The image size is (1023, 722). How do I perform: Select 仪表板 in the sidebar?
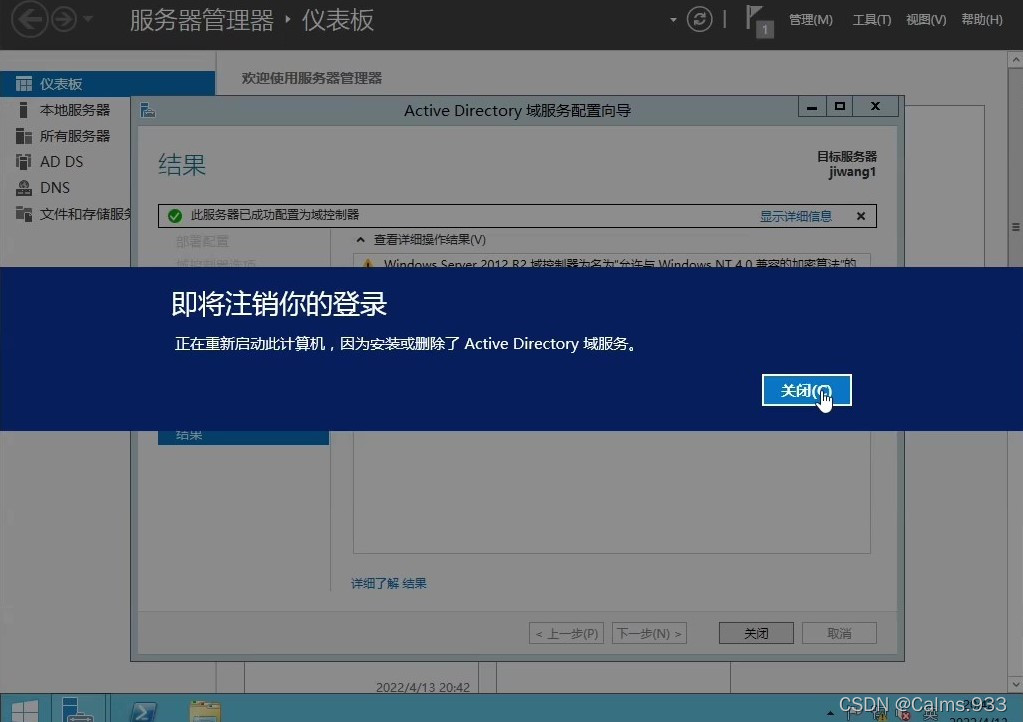108,83
